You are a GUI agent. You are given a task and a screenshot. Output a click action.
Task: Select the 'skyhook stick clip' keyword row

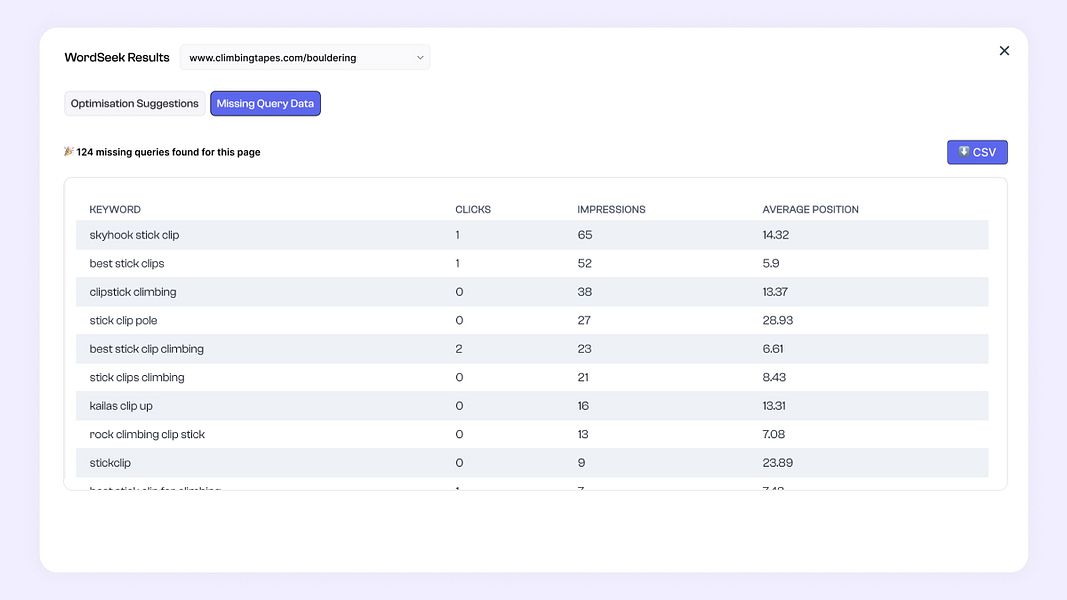coord(134,235)
